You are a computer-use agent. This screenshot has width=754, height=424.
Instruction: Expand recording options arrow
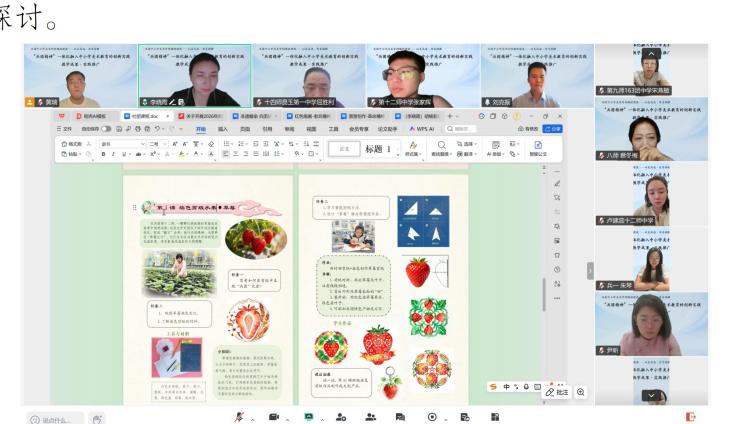coord(446,420)
